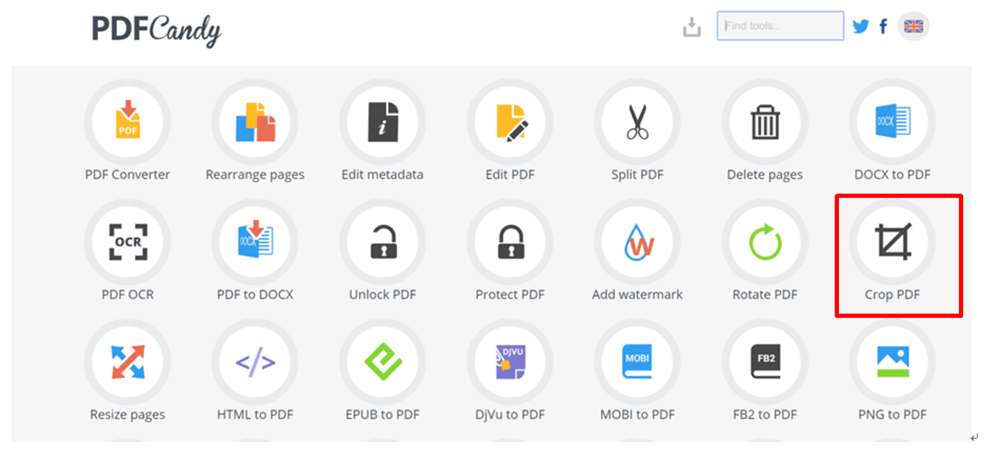This screenshot has width=1000, height=461.
Task: Select the Protect PDF lock icon
Action: coord(510,242)
